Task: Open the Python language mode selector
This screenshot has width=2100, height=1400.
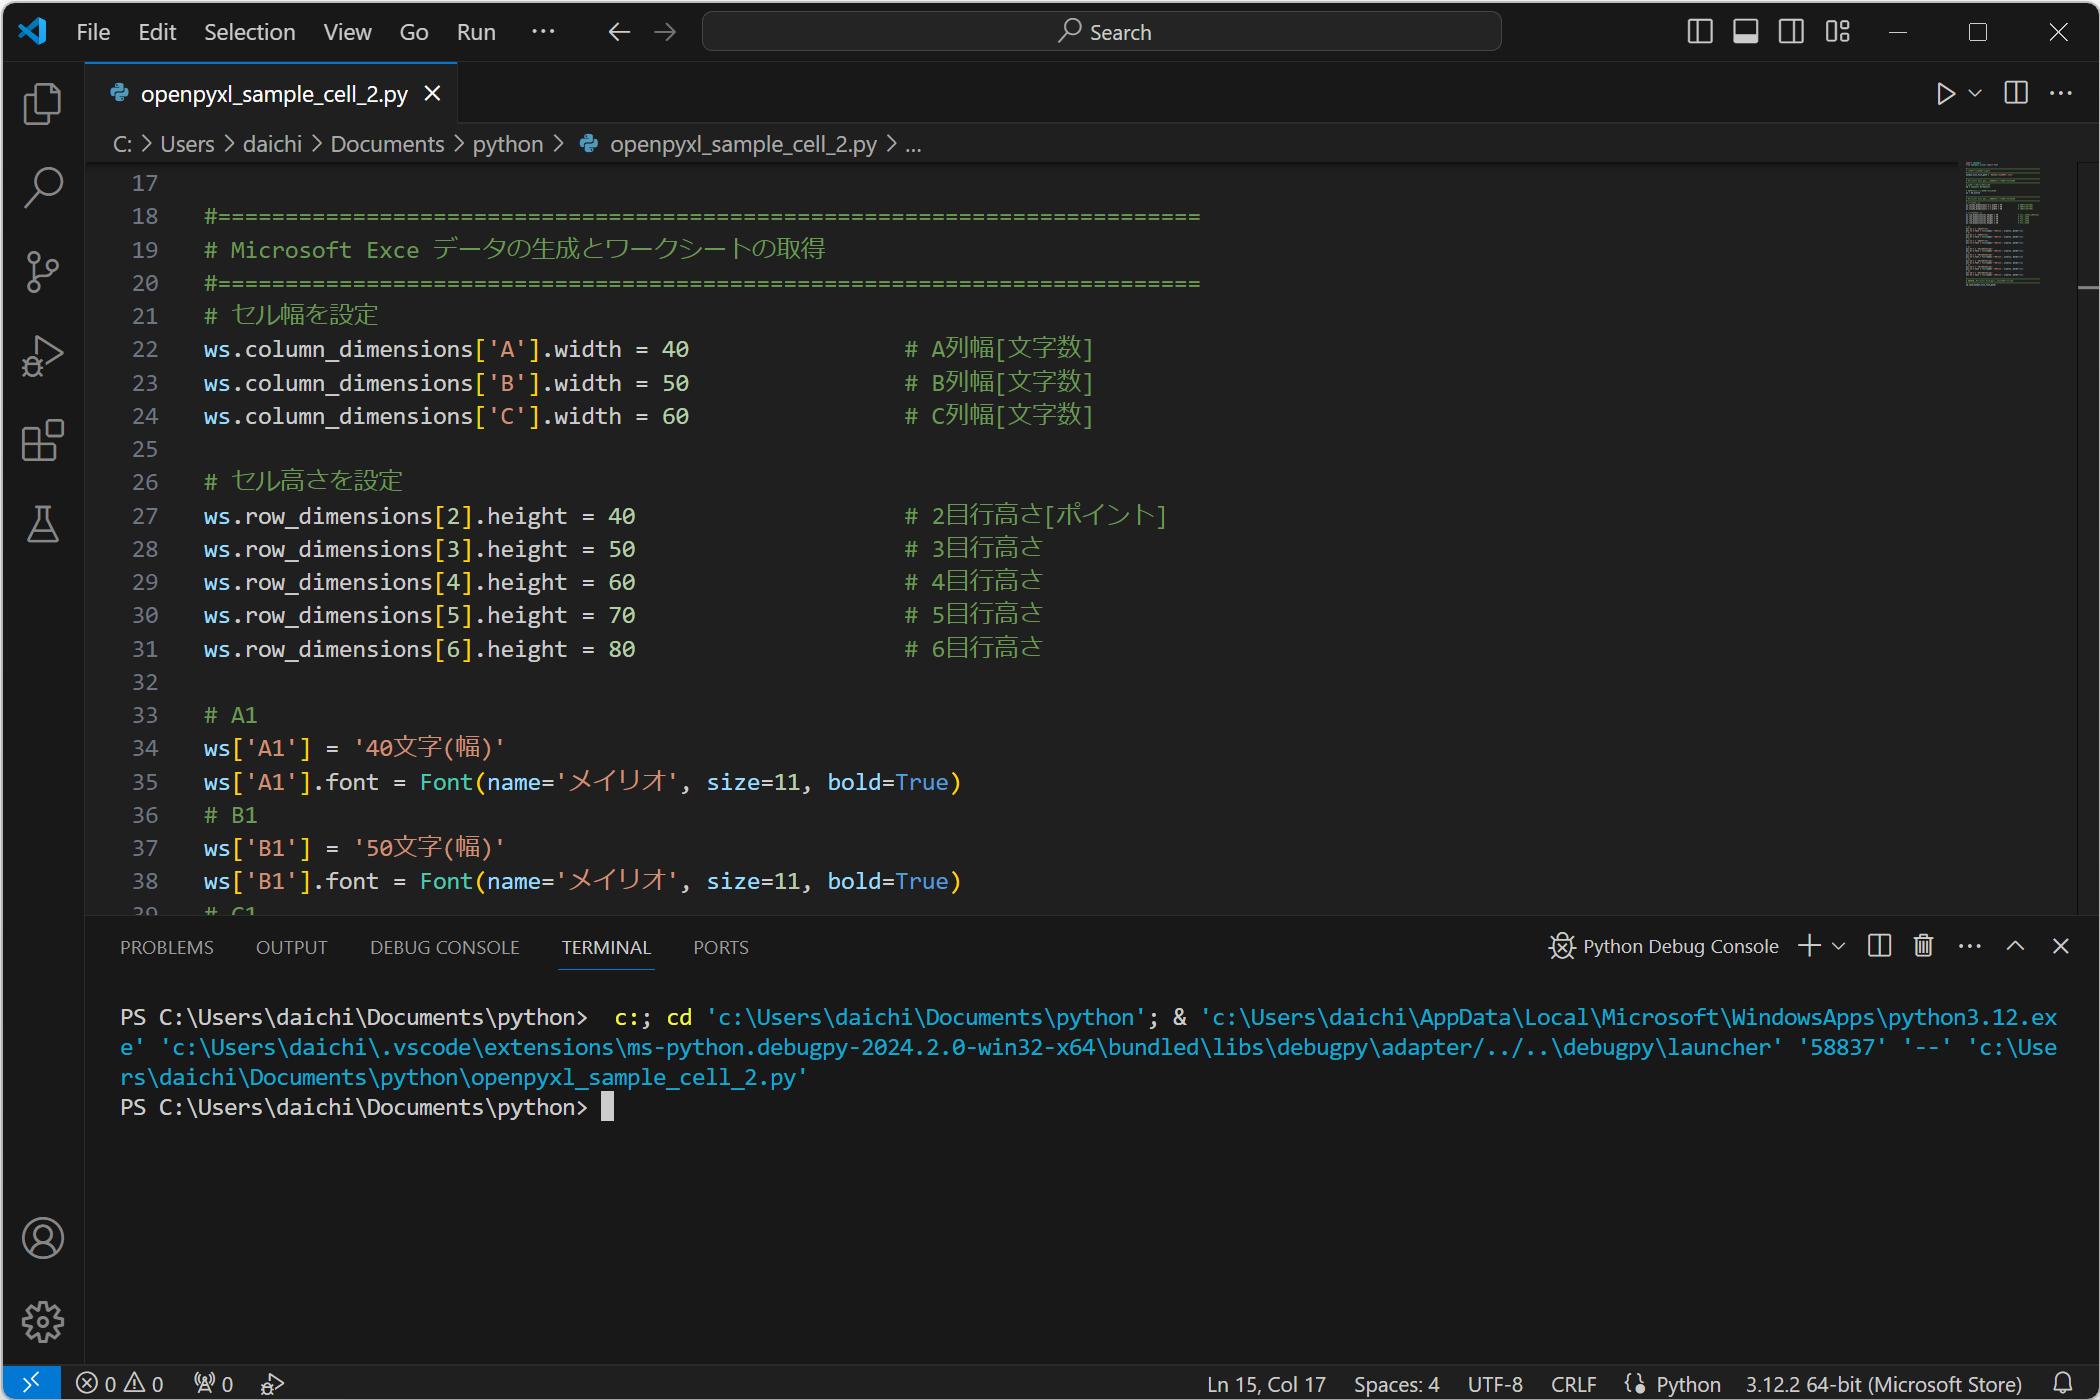Action: 1688,1384
